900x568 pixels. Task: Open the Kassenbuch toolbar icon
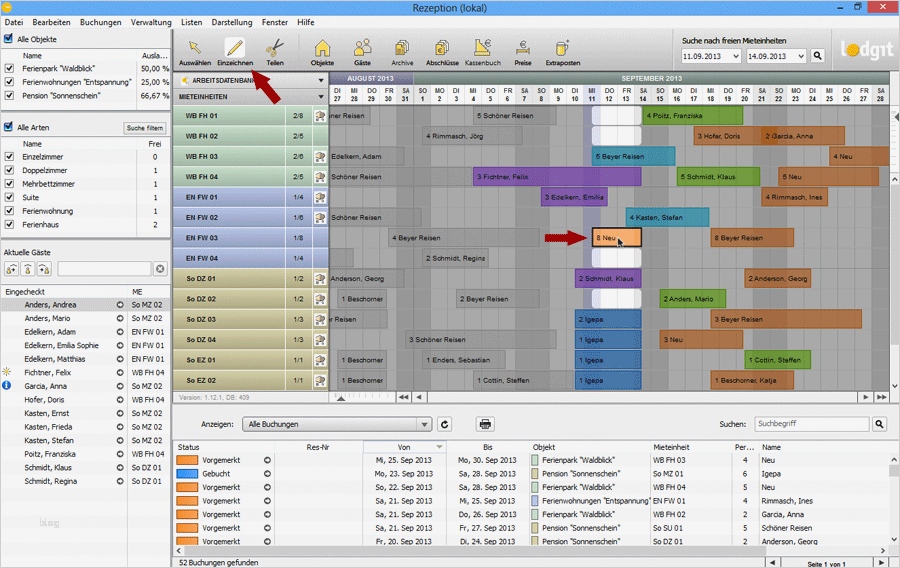[x=482, y=52]
